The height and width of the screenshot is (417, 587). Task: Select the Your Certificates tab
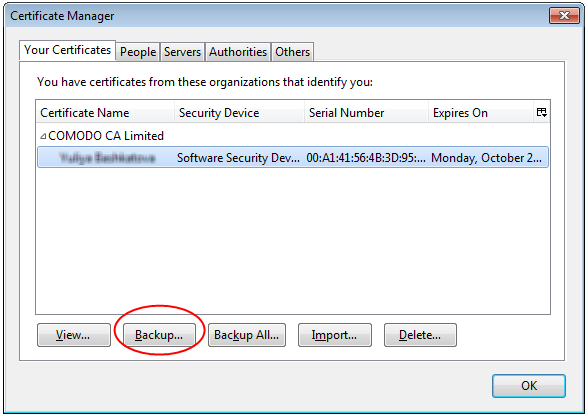67,50
